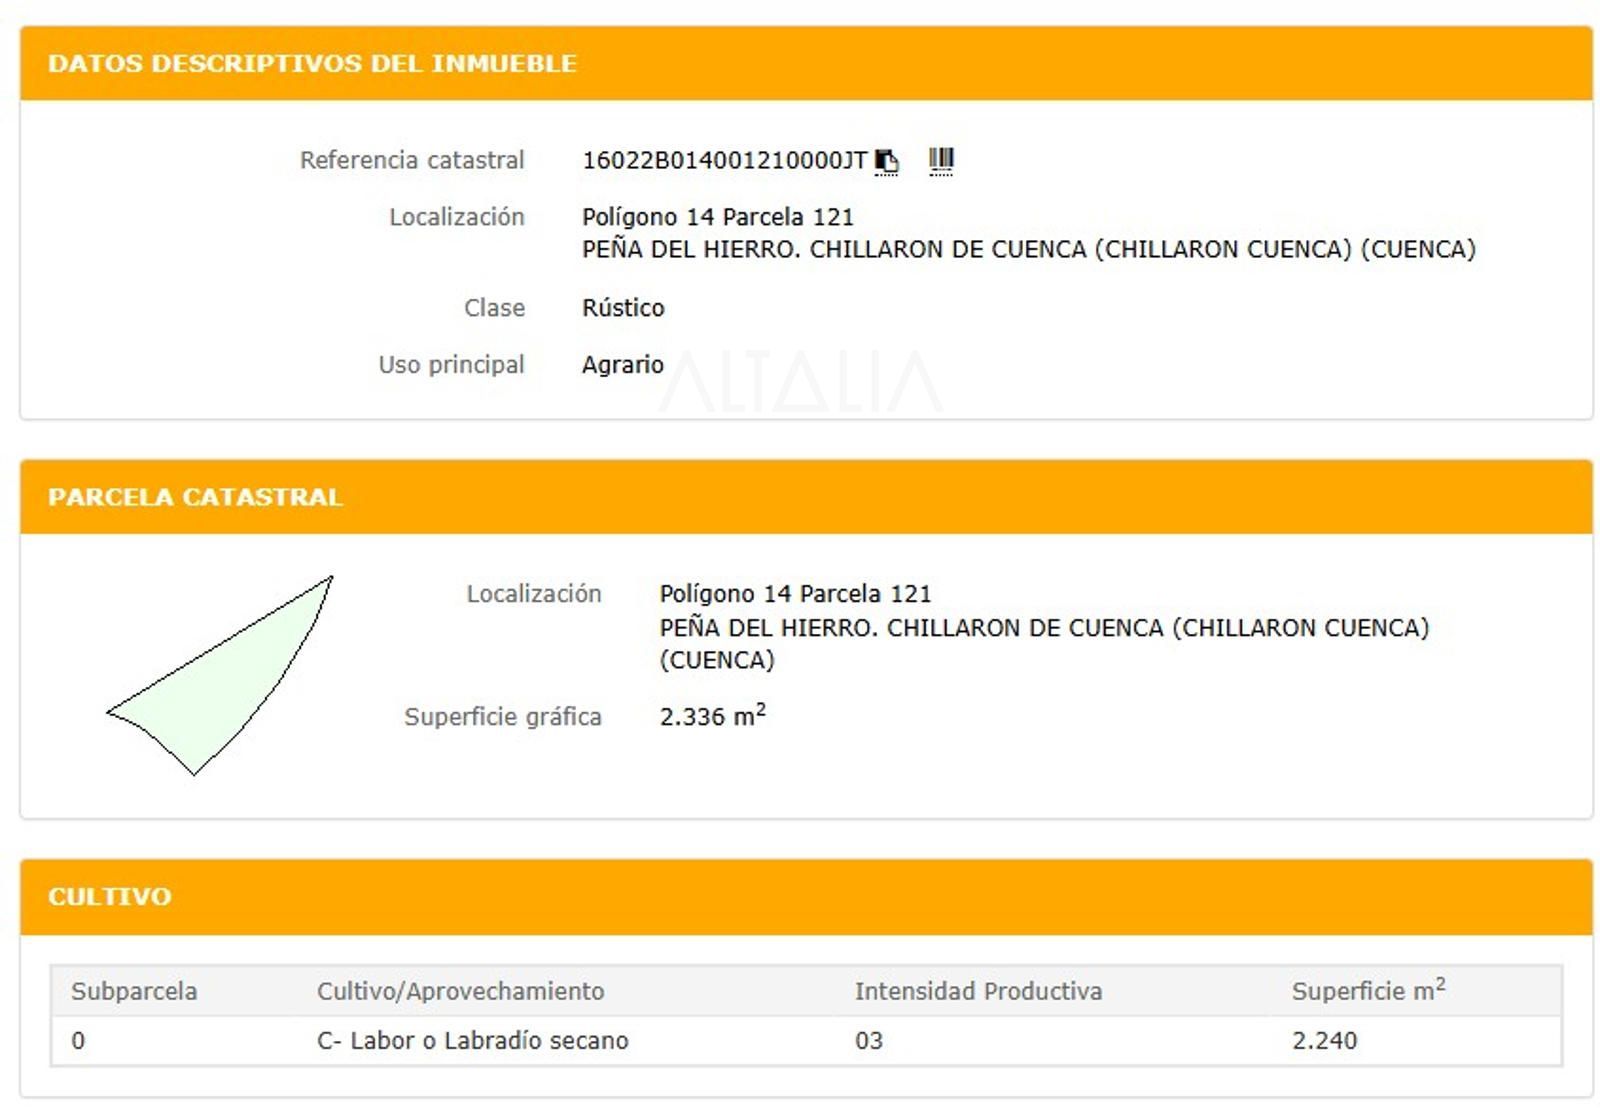Collapse the Parcela Catastral section header

(195, 497)
